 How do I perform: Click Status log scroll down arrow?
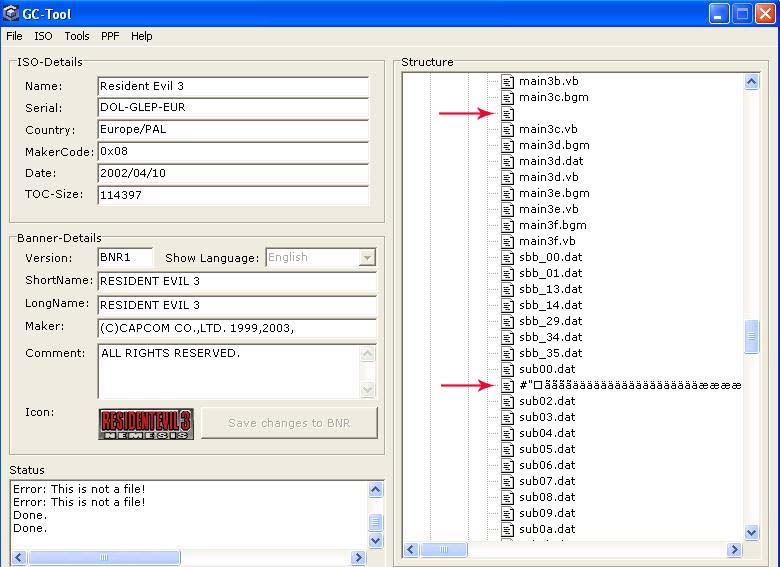pyautogui.click(x=376, y=541)
